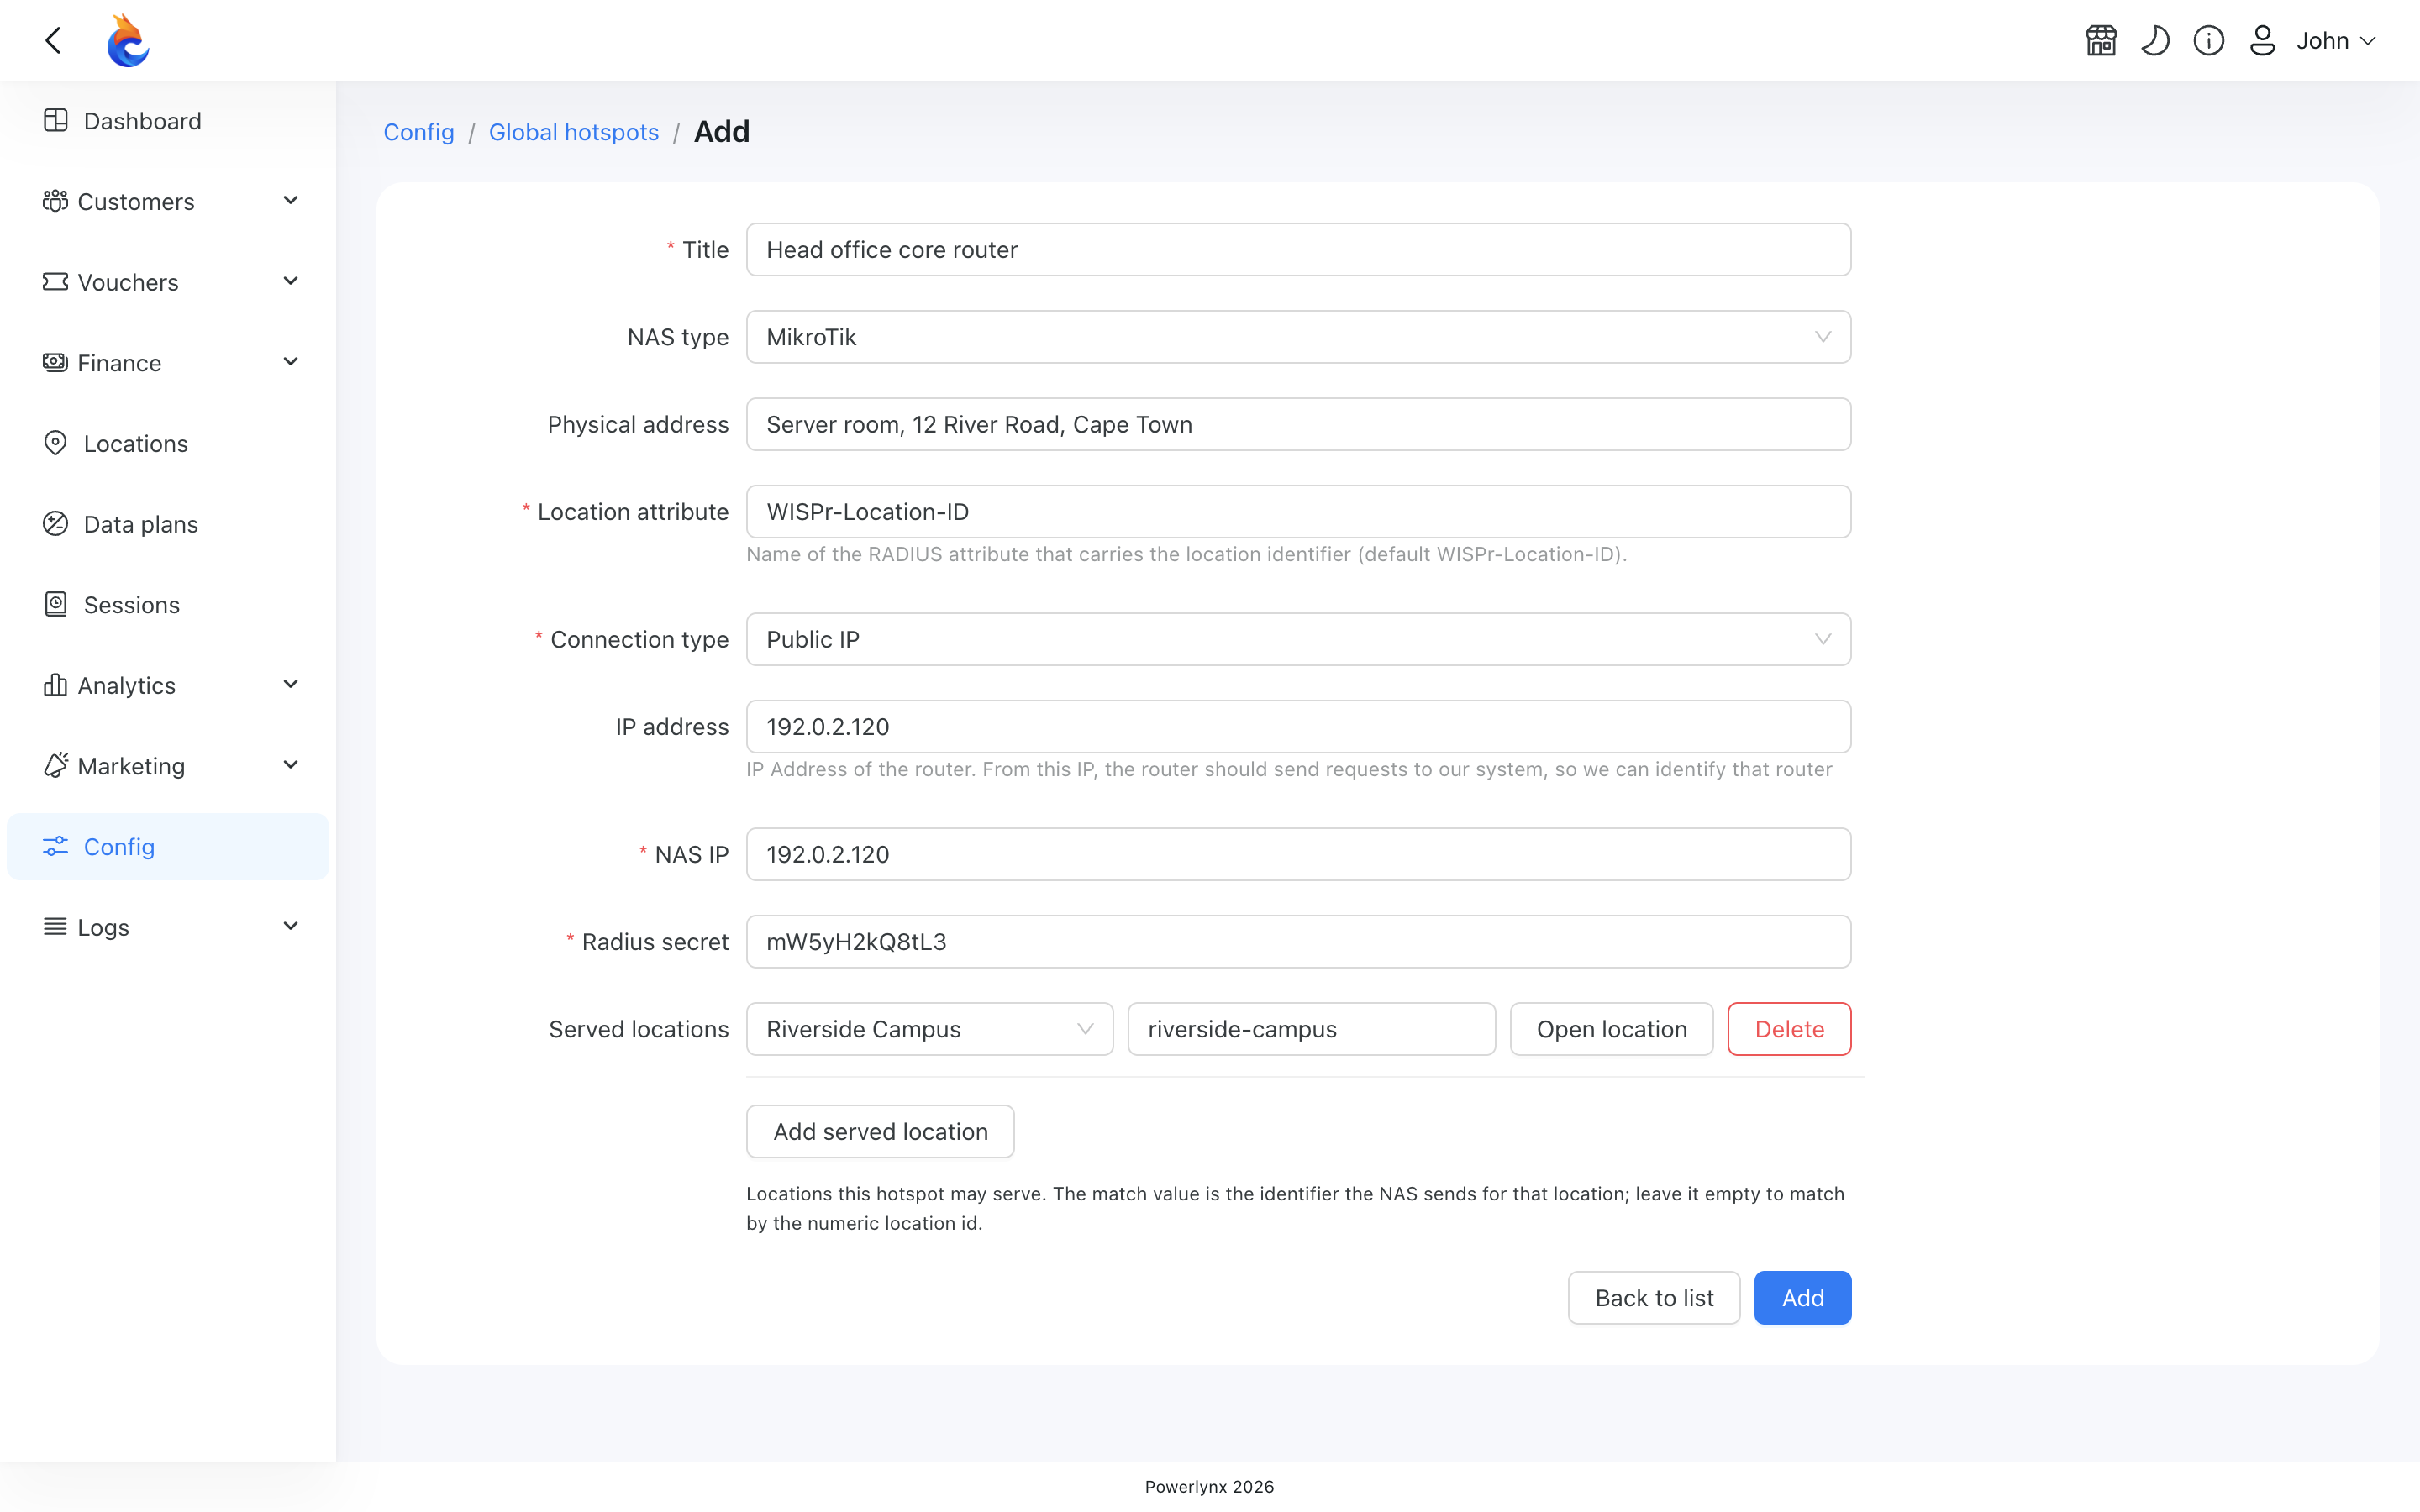2420x1512 pixels.
Task: Click Add served location button
Action: [x=880, y=1131]
